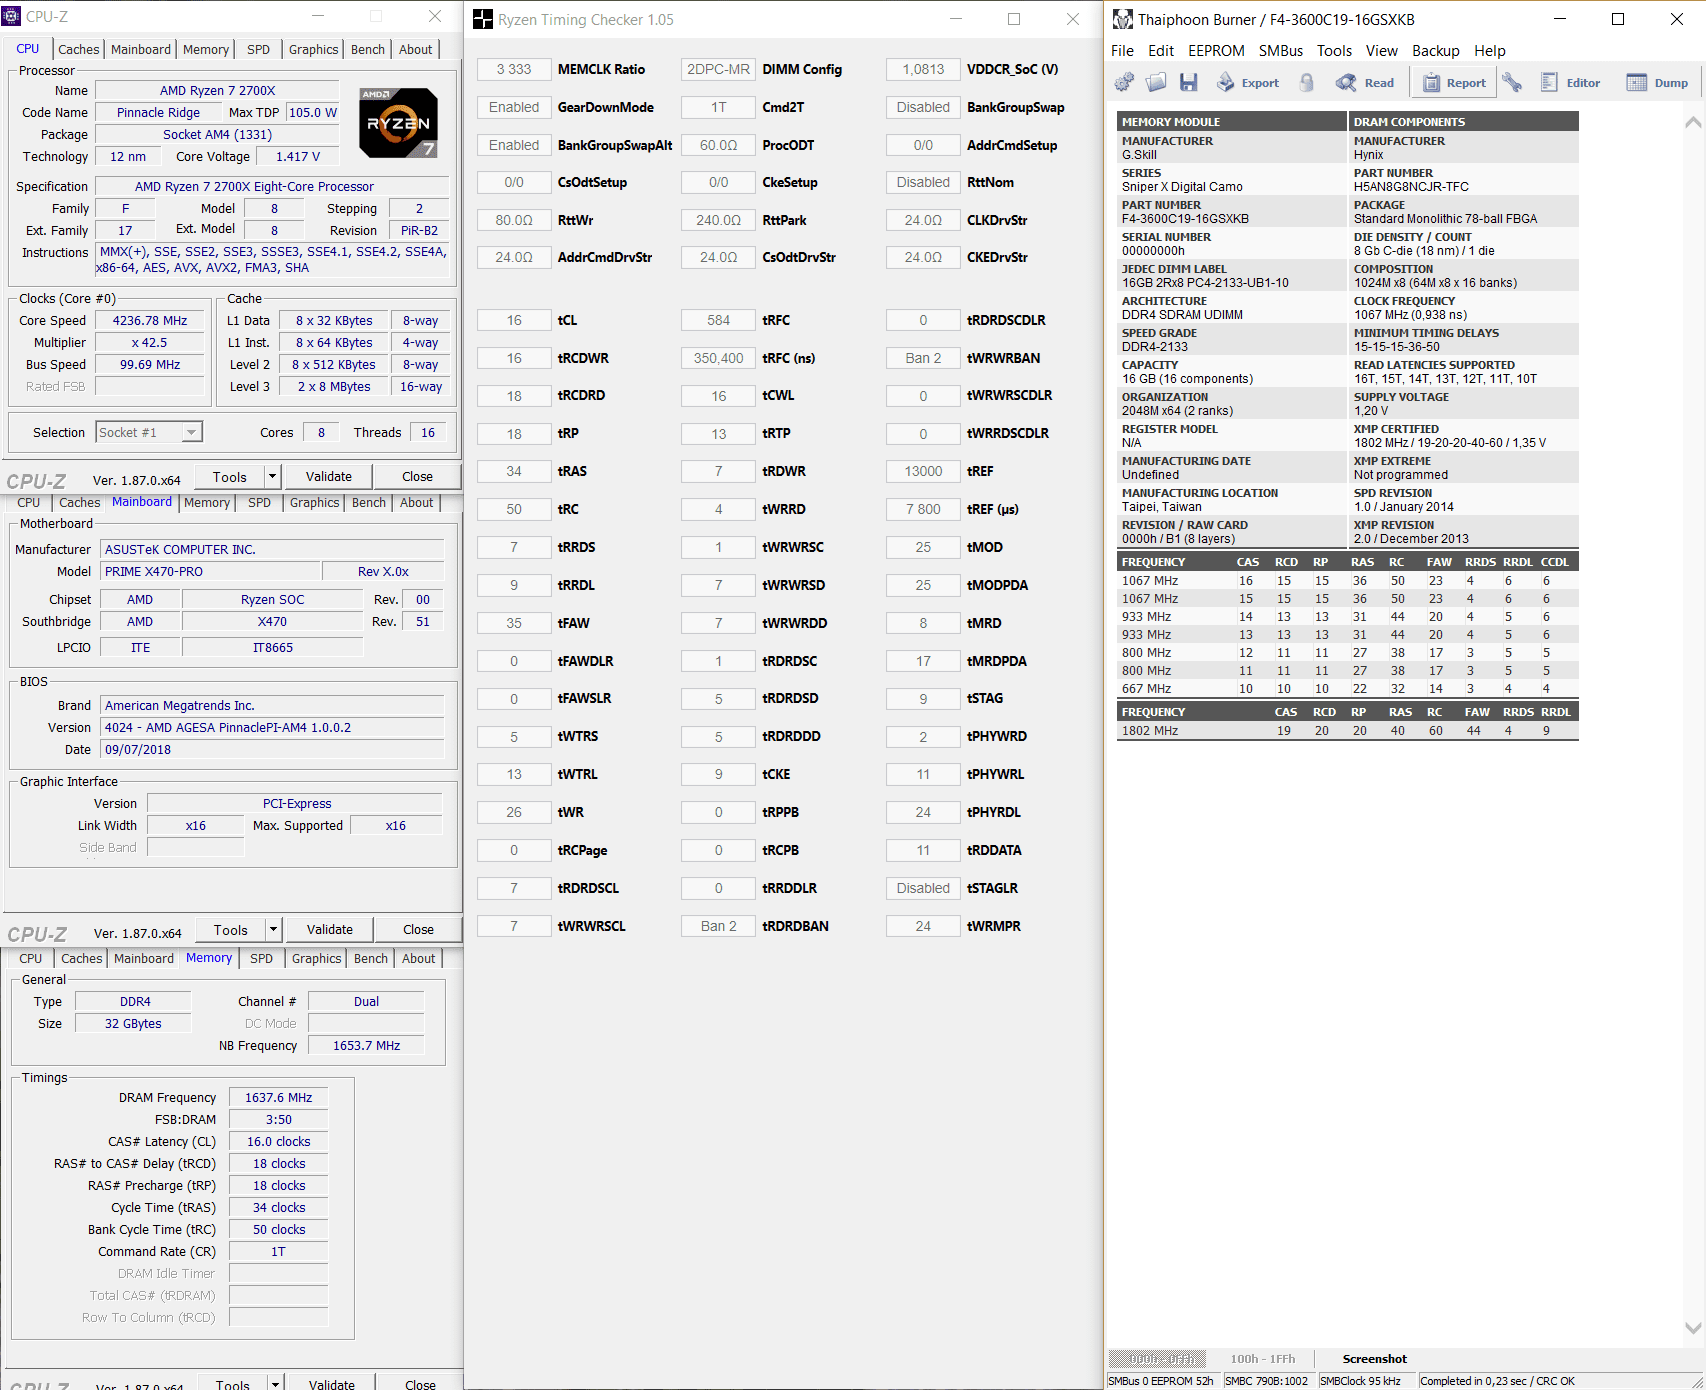
Task: Click the SMBClock 95 kHz status bar entry
Action: [1360, 1381]
